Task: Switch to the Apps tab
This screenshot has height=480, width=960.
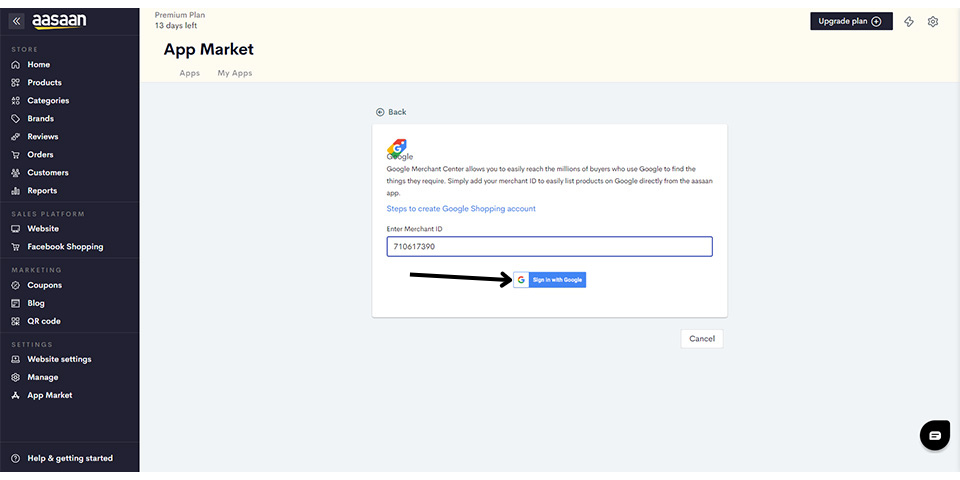Action: (190, 73)
